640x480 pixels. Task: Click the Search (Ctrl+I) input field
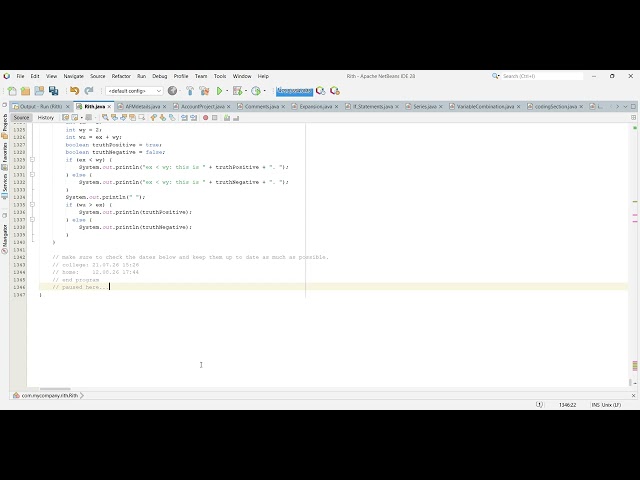pos(542,76)
